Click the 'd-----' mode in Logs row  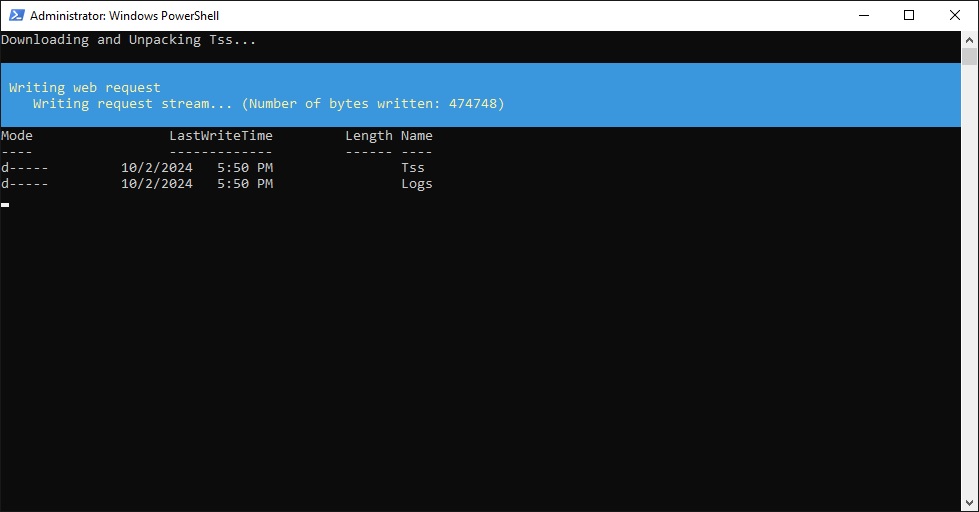[24, 184]
